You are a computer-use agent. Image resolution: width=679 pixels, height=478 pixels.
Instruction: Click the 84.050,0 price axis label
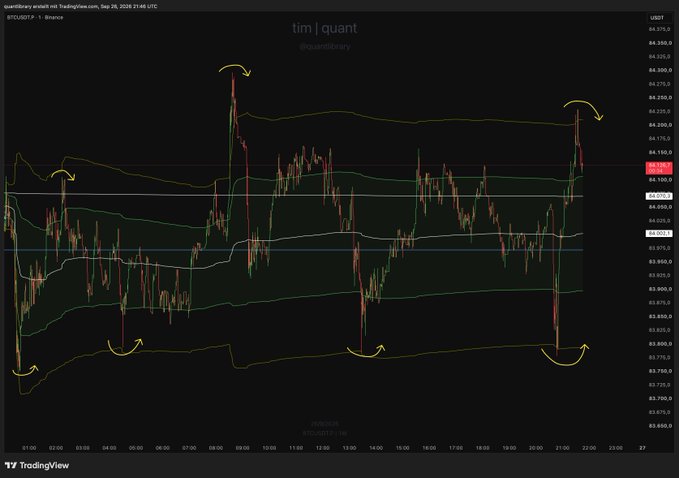tap(660, 207)
